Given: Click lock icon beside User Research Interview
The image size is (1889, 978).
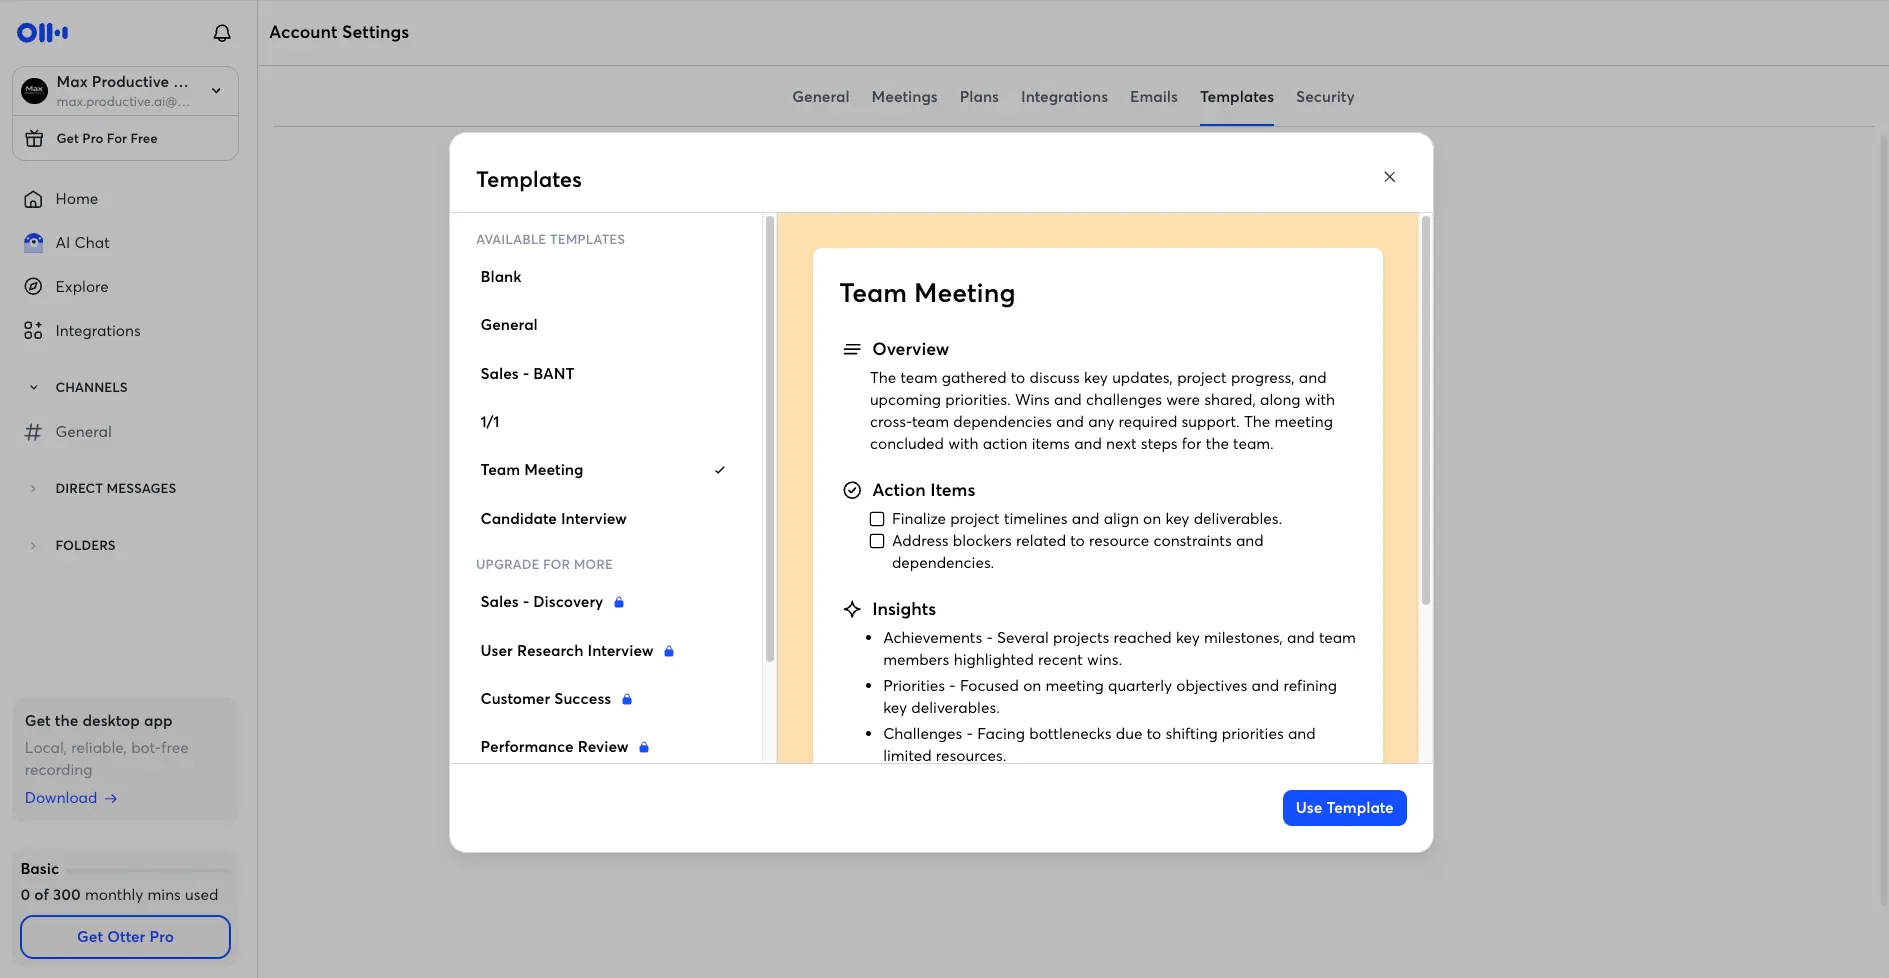Looking at the screenshot, I should point(669,651).
